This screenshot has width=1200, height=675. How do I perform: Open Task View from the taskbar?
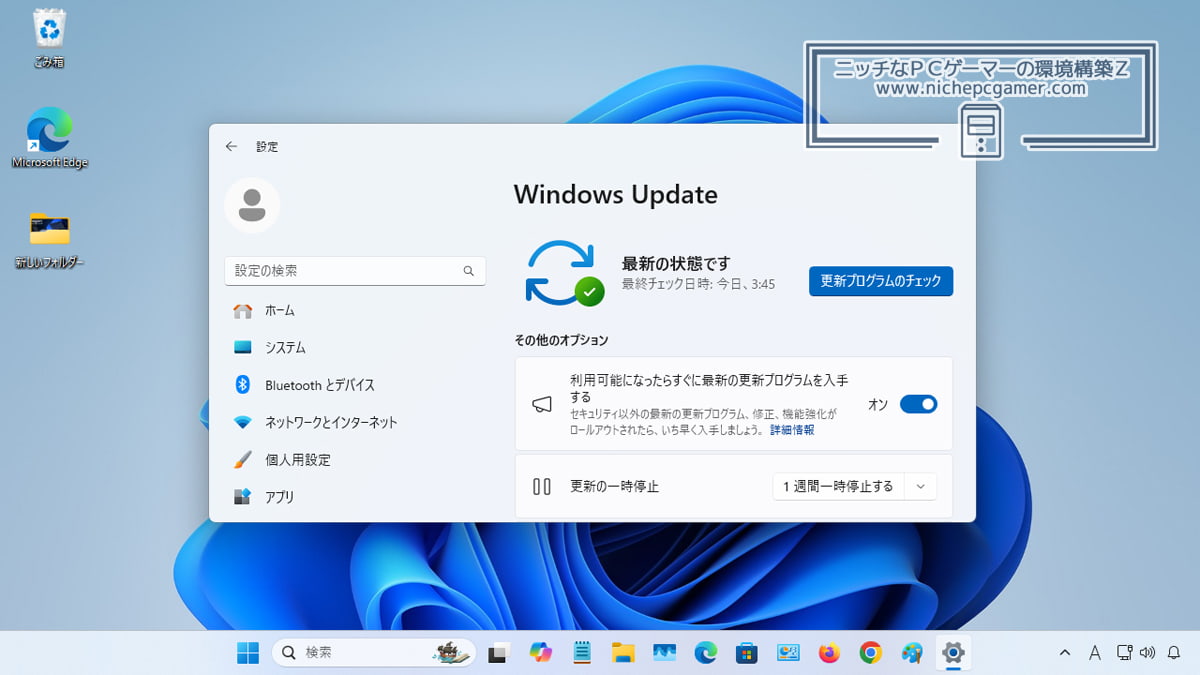pos(498,653)
